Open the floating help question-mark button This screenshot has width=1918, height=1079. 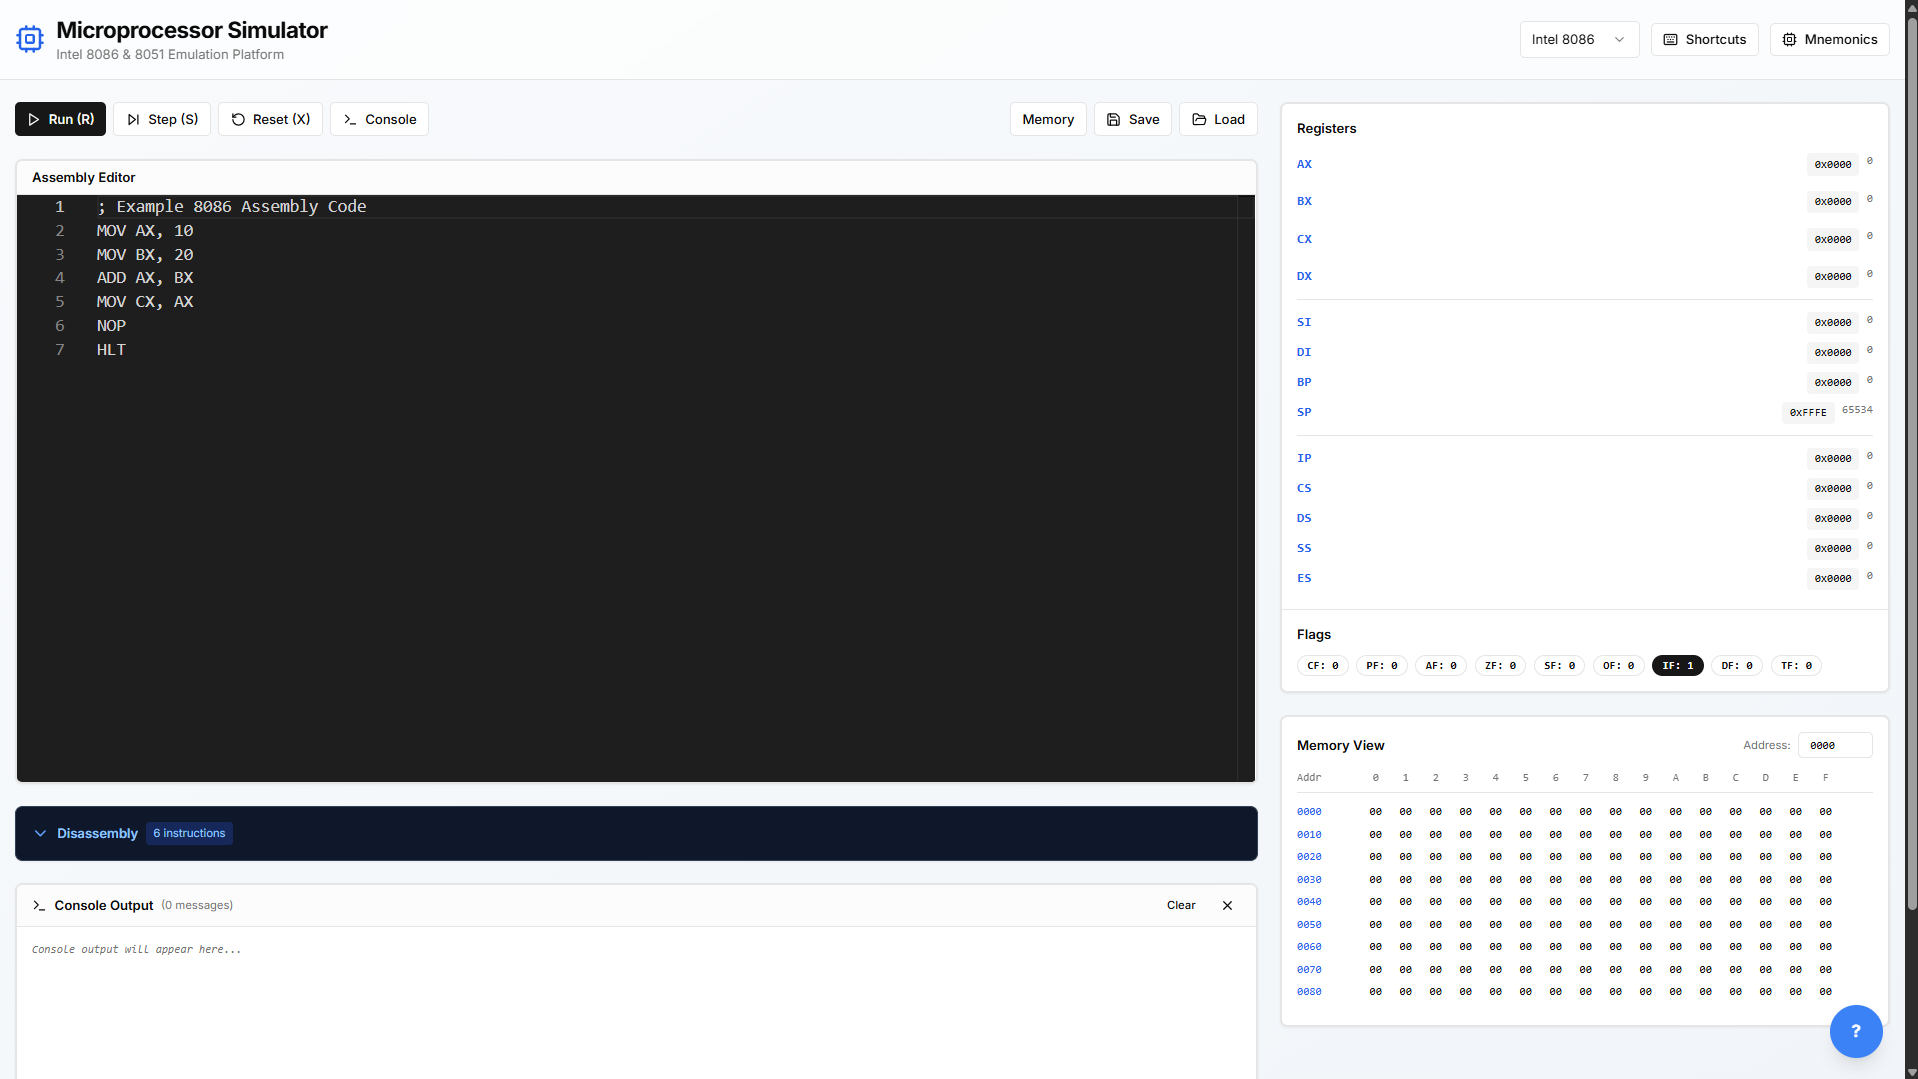(x=1856, y=1031)
